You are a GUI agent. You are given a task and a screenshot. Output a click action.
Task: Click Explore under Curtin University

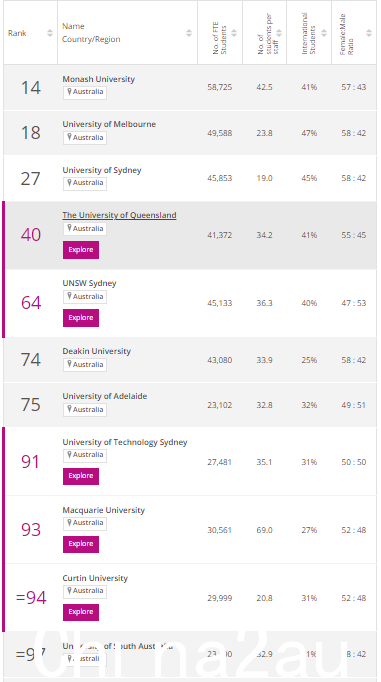pos(81,612)
